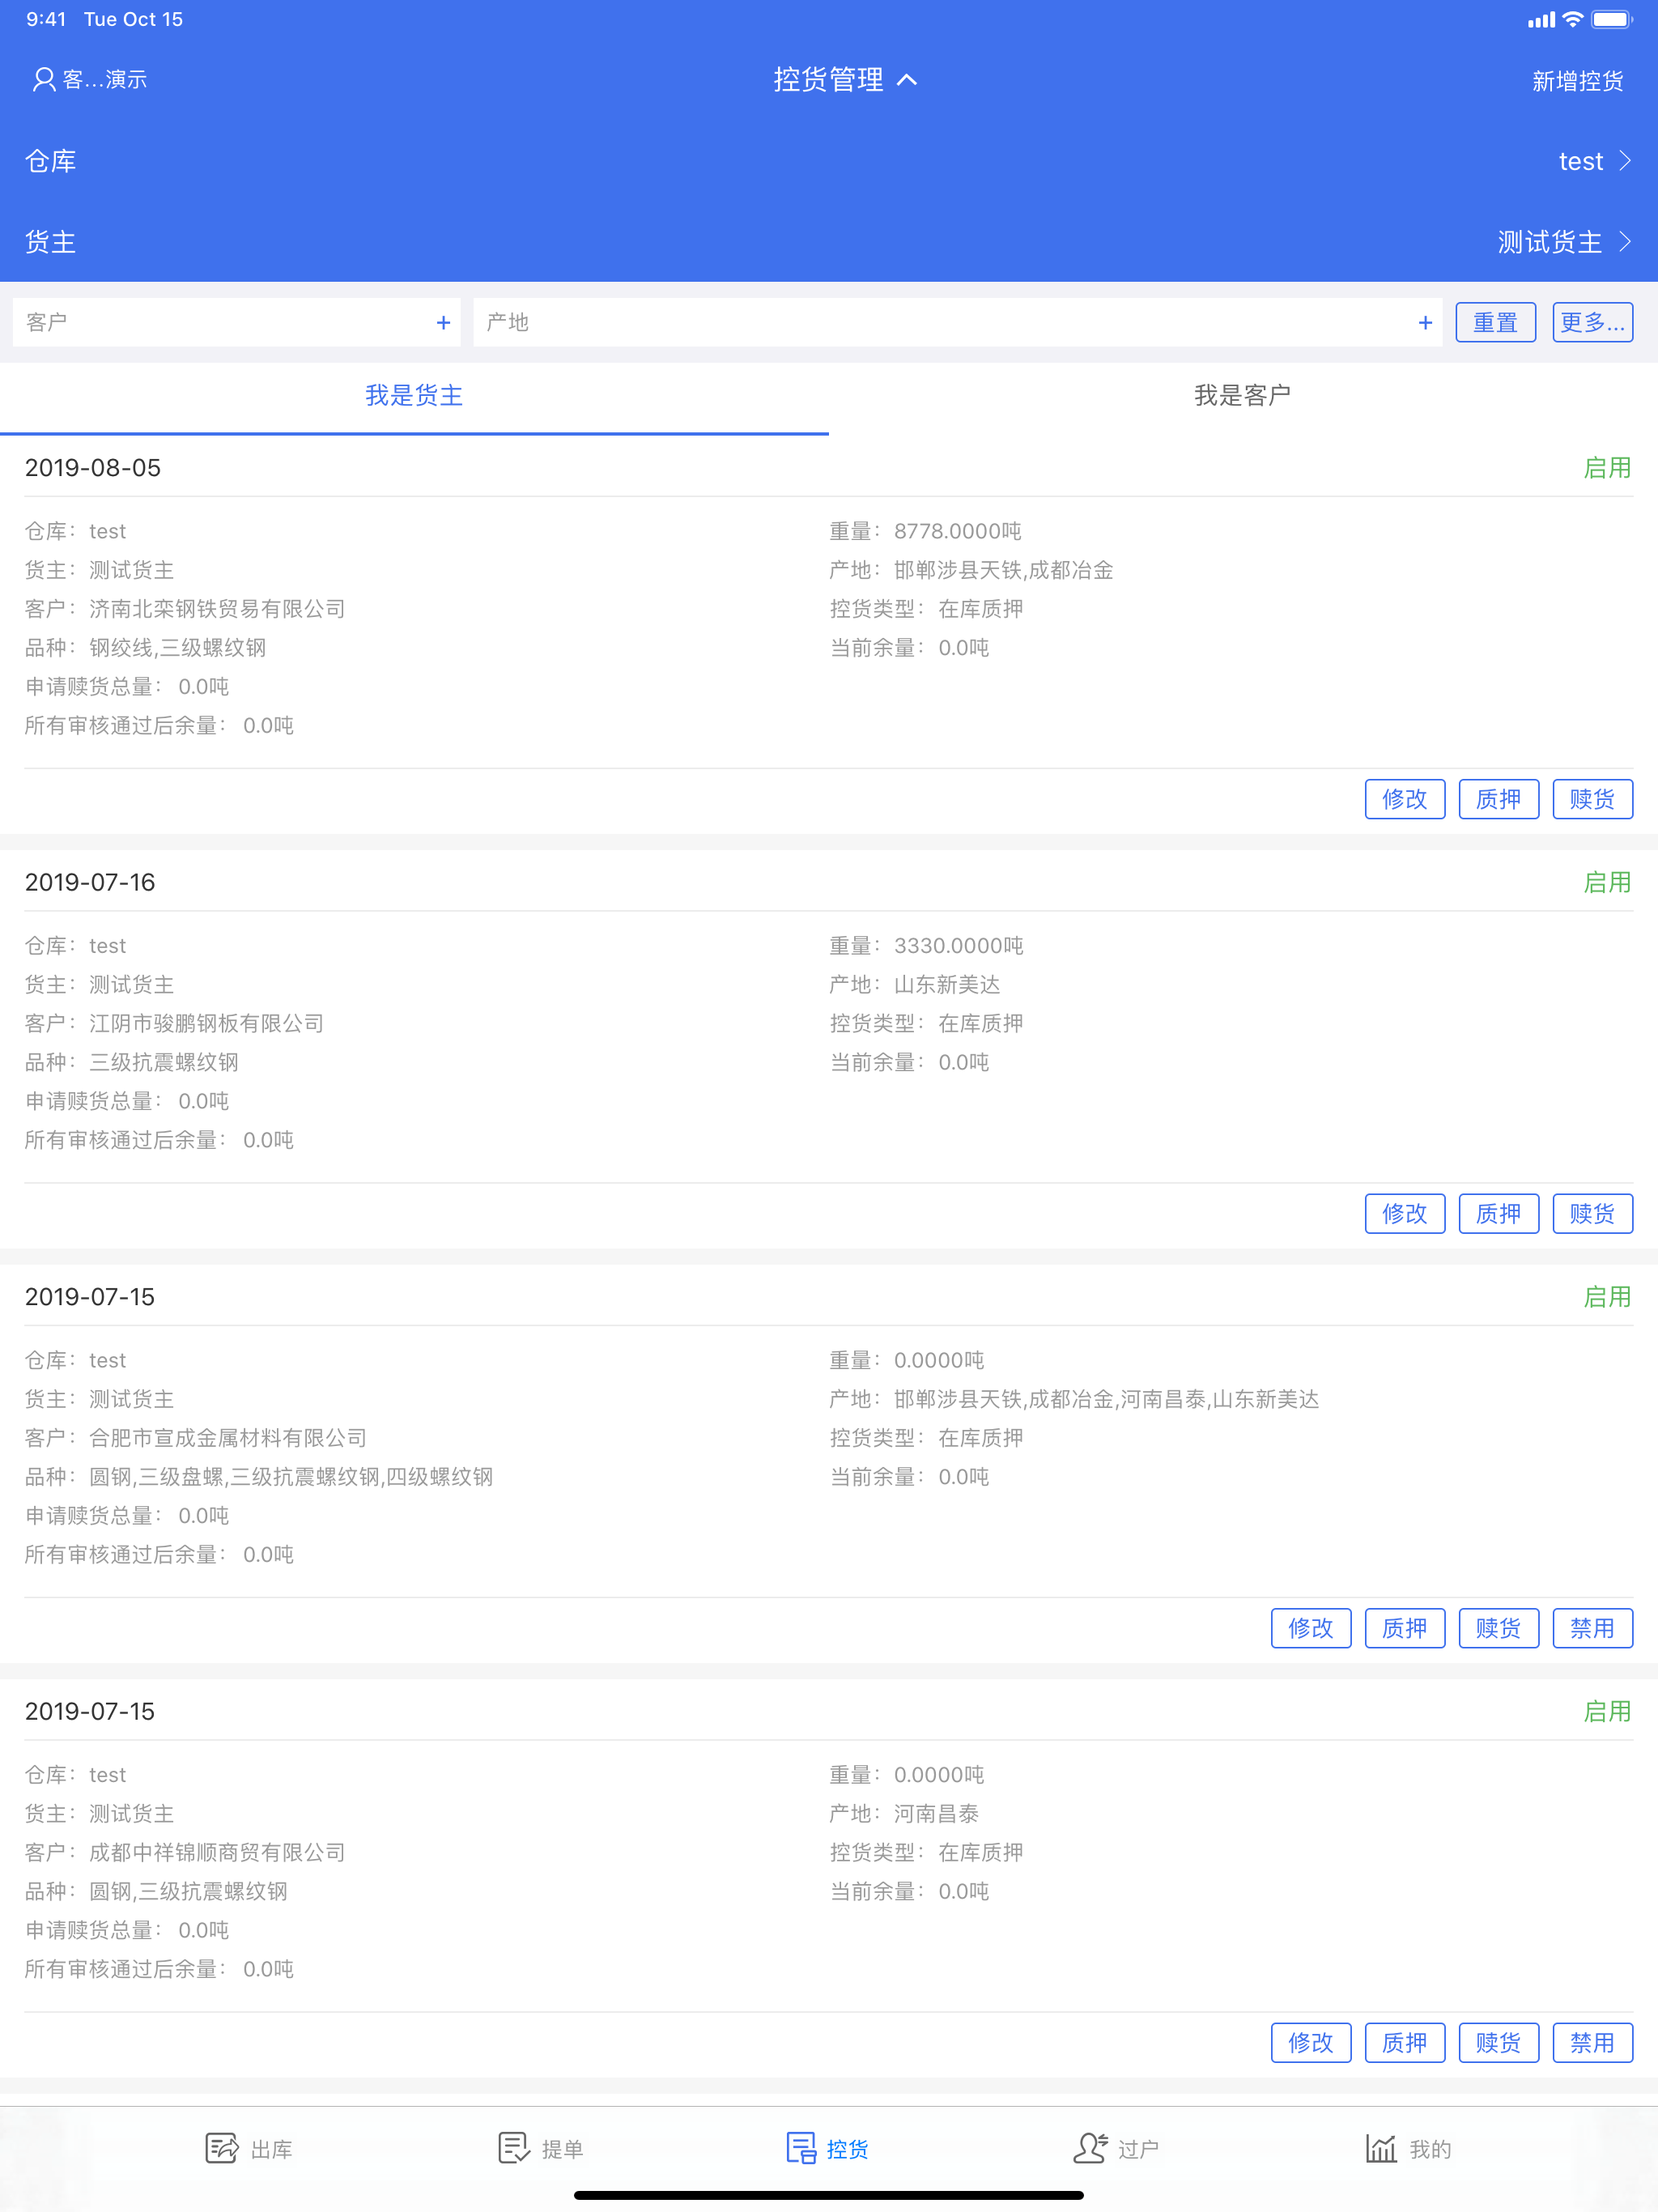Click 质押 on the 成都中祥锦顺 record
1658x2212 pixels.
point(1405,2043)
